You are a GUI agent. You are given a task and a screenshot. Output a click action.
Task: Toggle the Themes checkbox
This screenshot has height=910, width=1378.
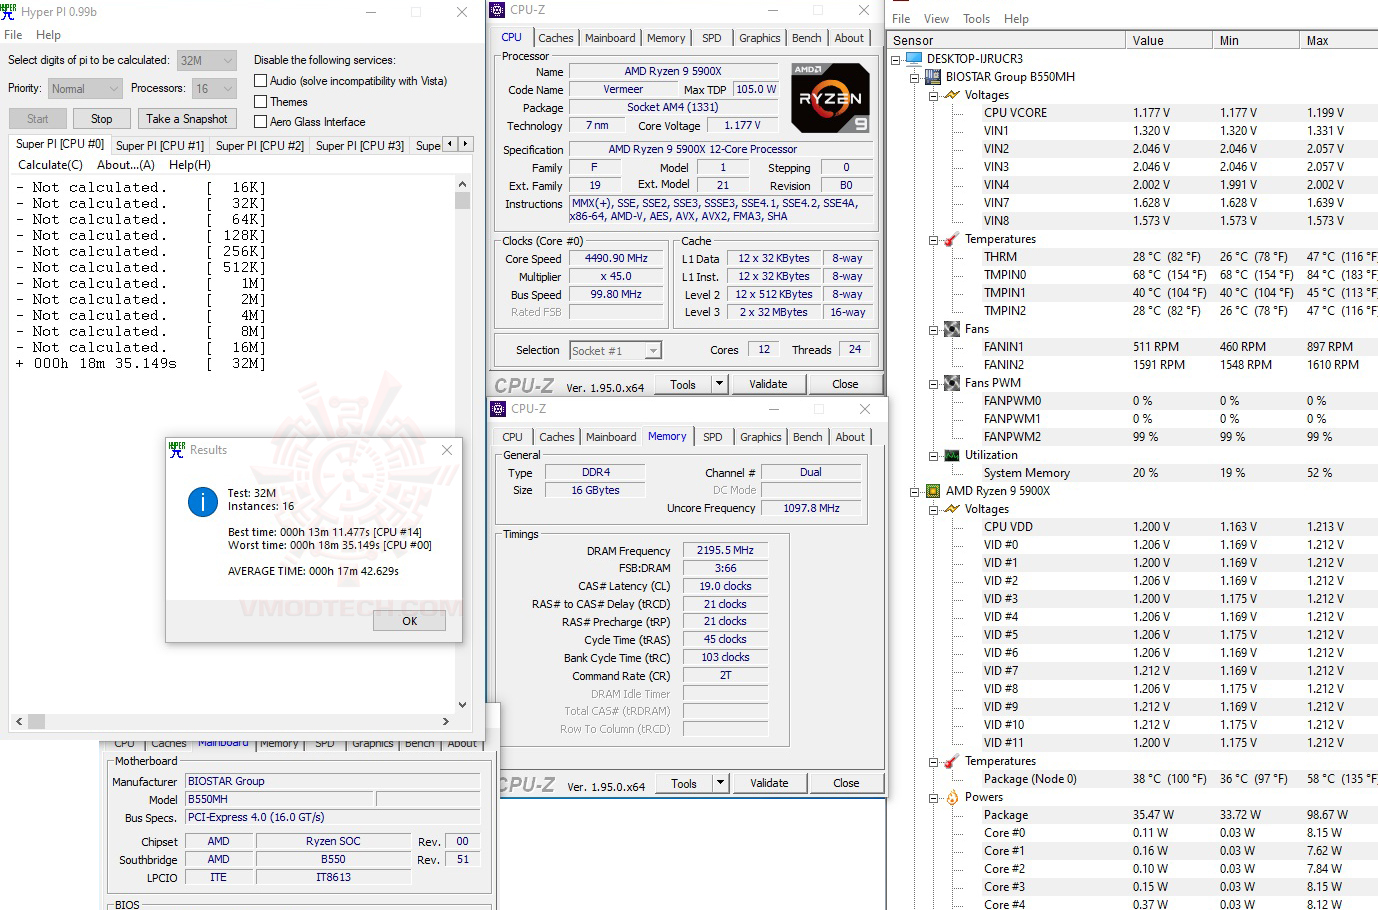[261, 102]
